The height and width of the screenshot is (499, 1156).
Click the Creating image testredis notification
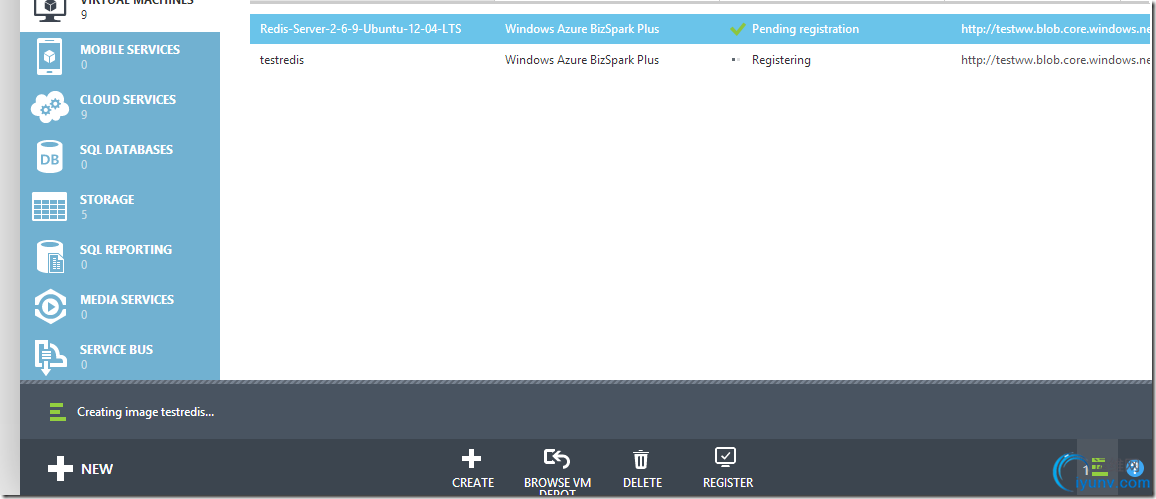[x=145, y=412]
